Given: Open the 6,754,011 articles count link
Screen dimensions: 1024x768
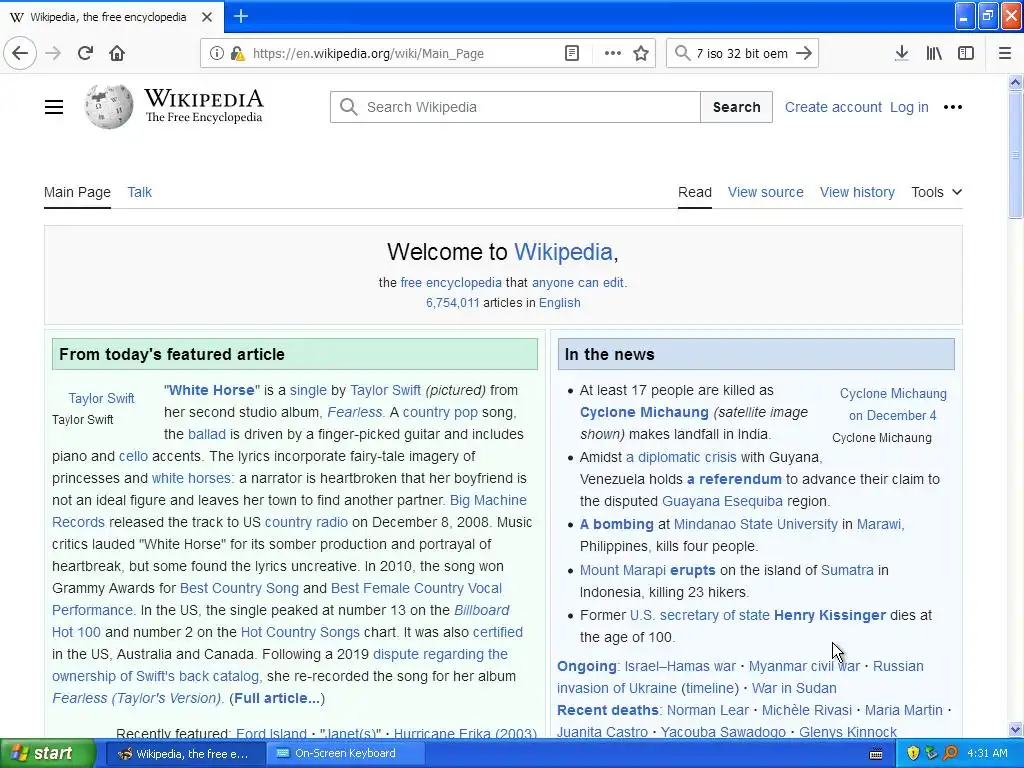Looking at the screenshot, I should click(x=453, y=302).
